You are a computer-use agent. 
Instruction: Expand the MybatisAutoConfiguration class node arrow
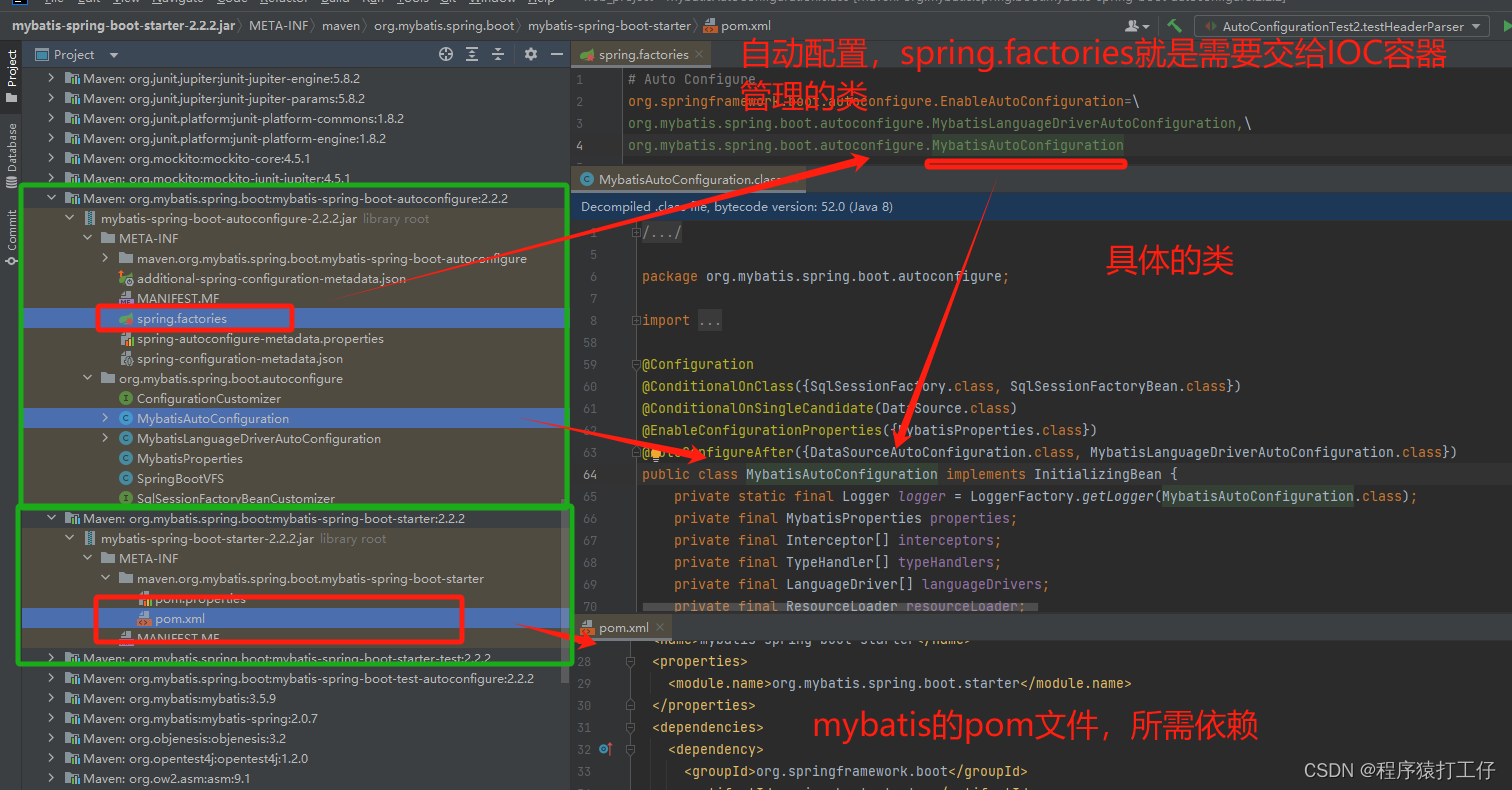pos(106,419)
